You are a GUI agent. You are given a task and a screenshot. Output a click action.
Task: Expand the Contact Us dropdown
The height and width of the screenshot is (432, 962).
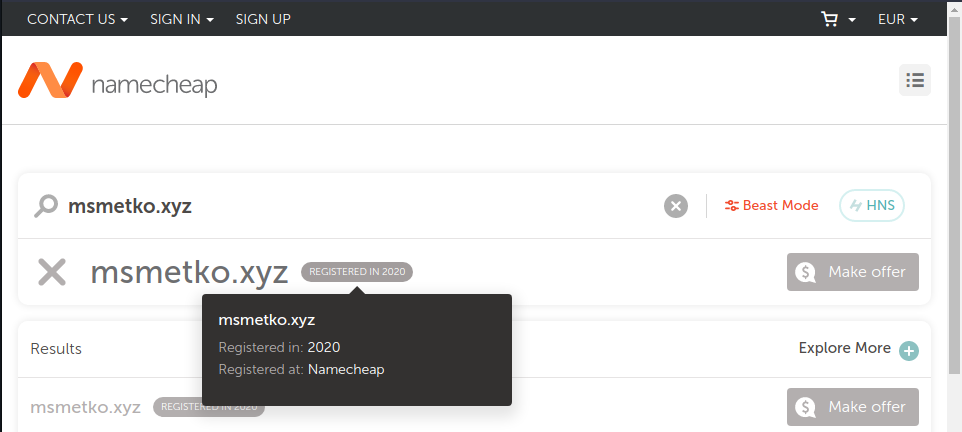(x=77, y=19)
